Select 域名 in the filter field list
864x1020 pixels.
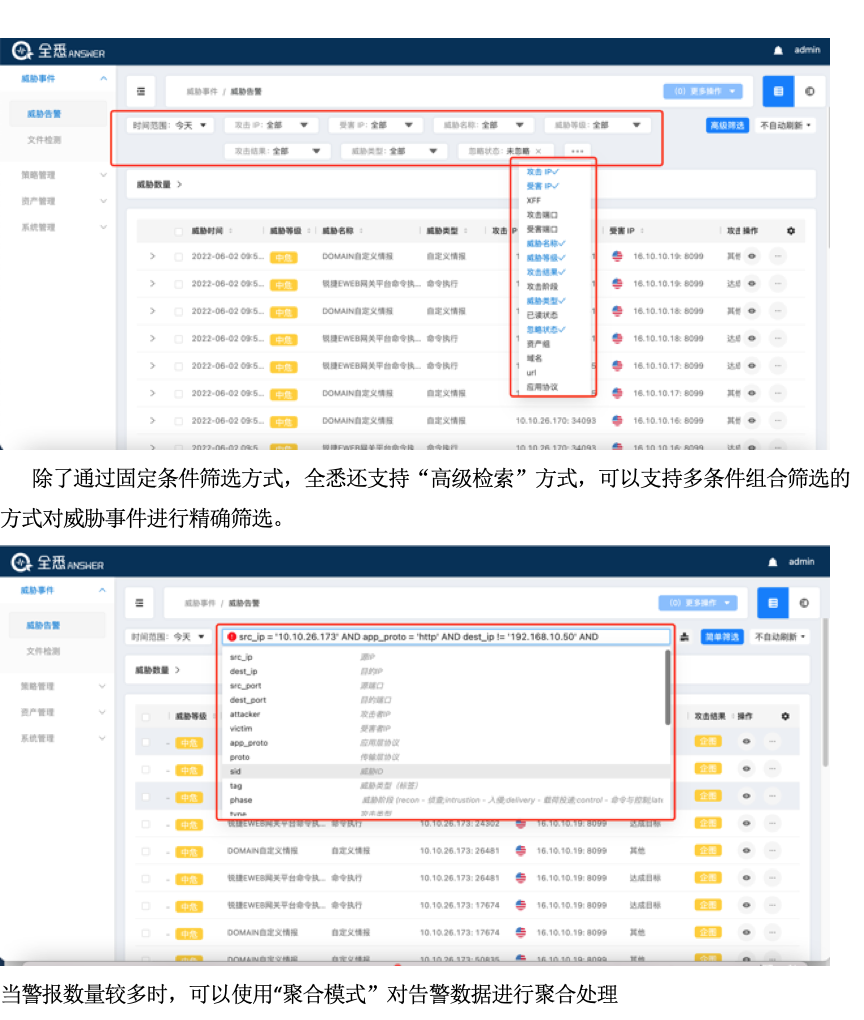click(x=533, y=357)
